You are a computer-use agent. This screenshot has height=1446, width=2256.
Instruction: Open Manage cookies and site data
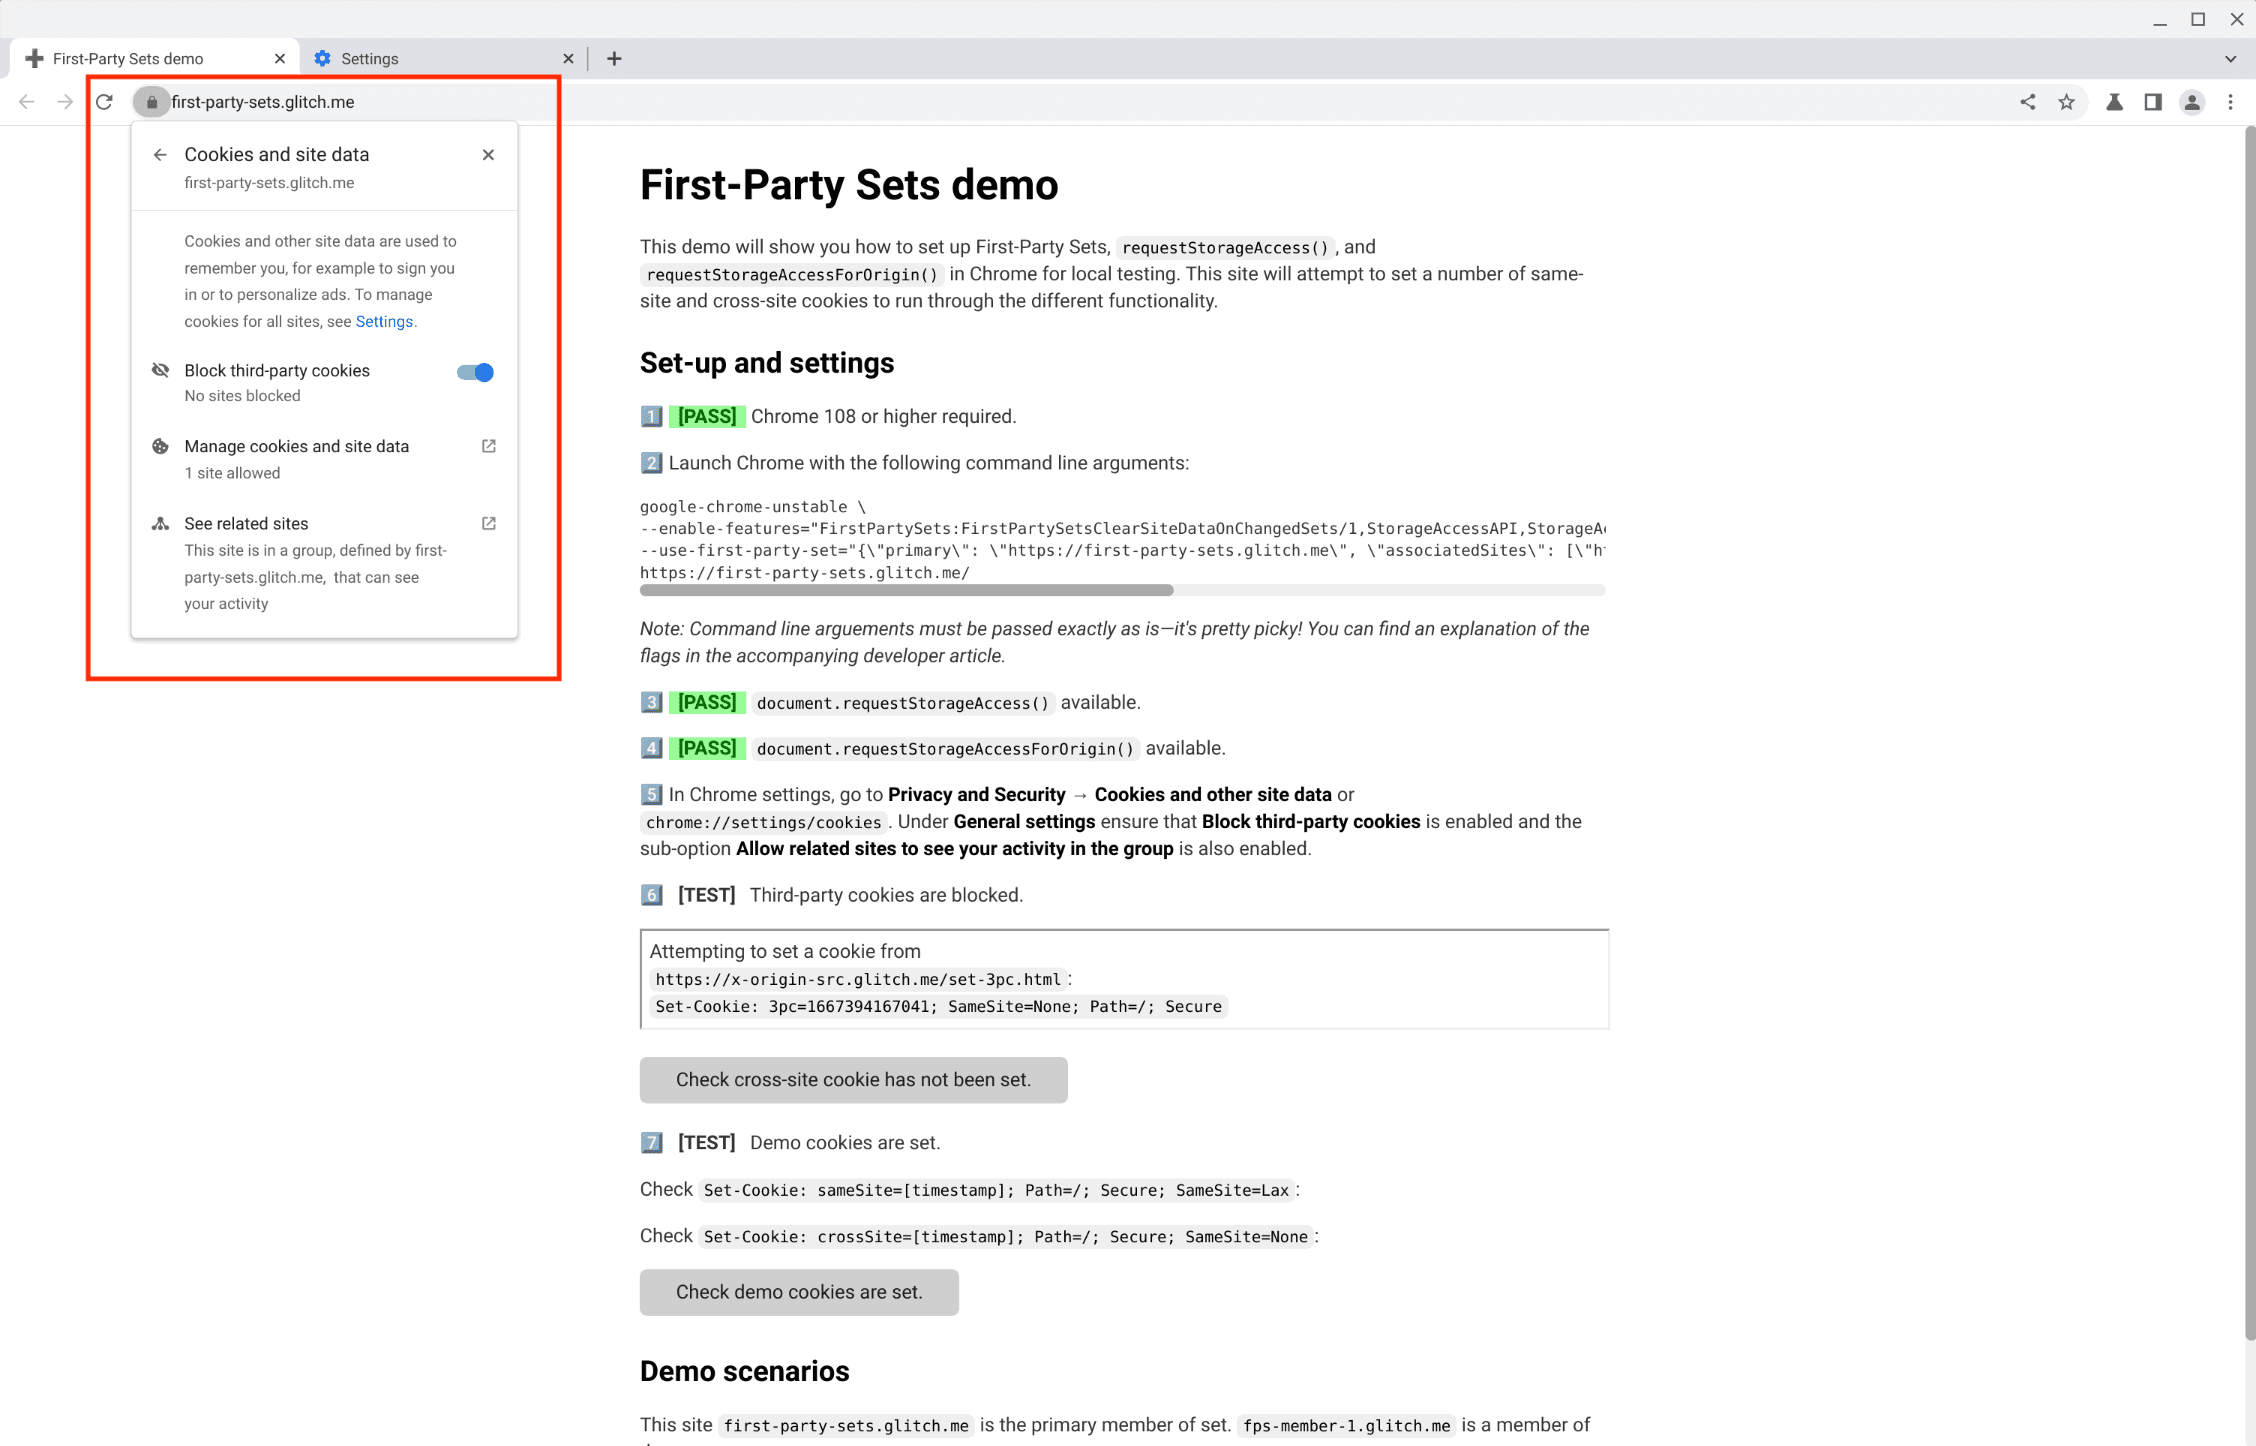point(297,447)
